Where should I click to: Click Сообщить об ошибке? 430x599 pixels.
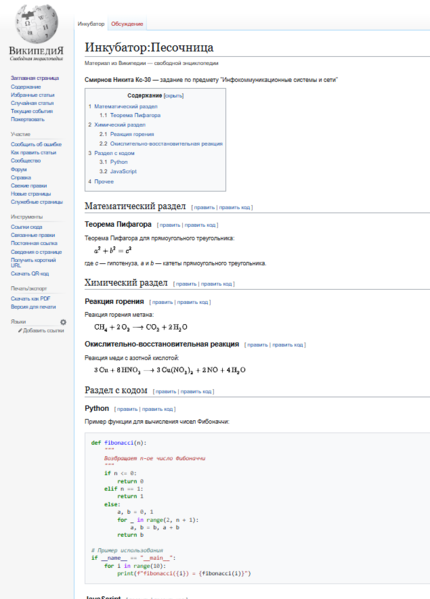click(x=36, y=144)
